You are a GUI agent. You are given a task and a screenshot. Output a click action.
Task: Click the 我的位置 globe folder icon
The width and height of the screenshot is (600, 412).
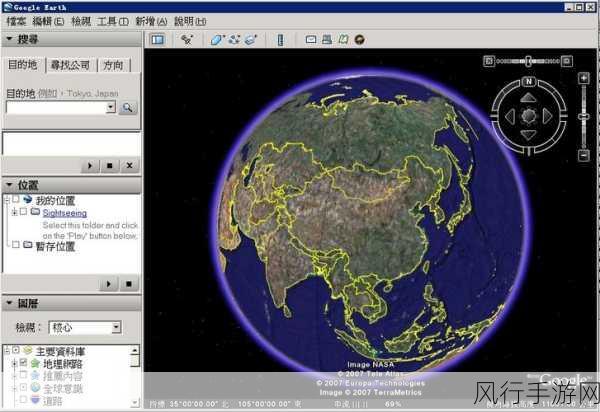28,199
